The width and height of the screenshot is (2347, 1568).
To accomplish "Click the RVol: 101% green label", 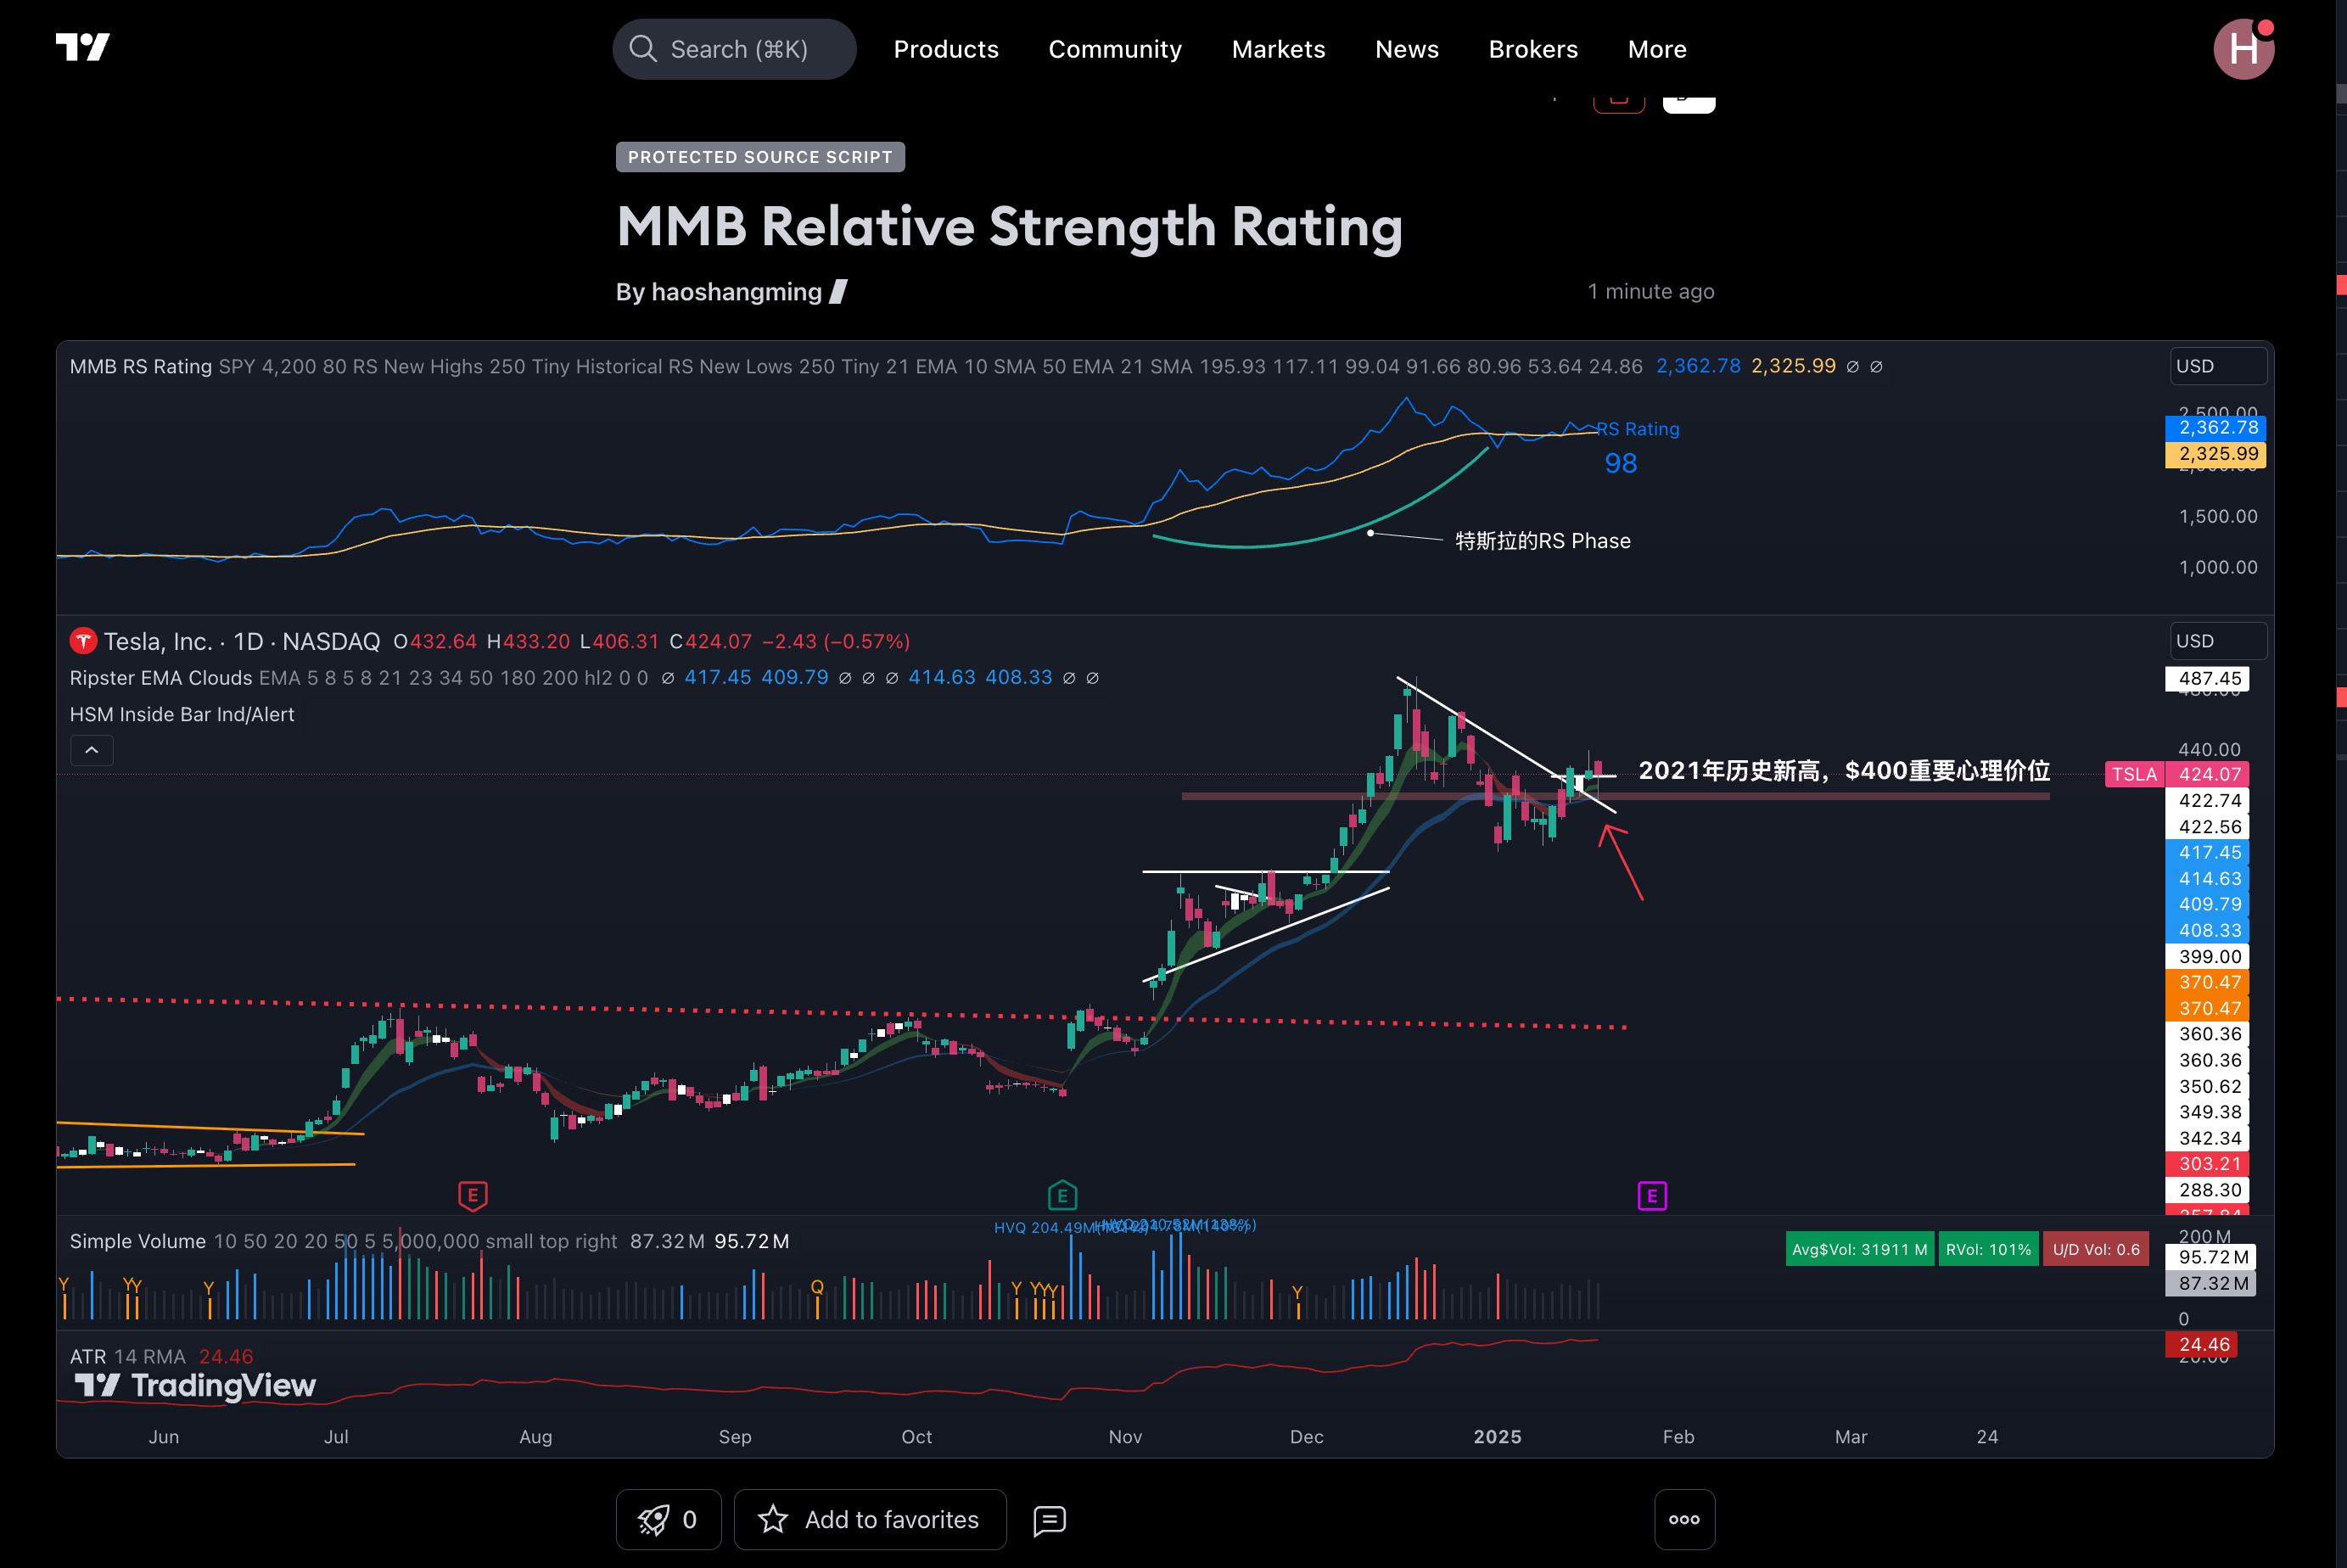I will click(x=1988, y=1249).
